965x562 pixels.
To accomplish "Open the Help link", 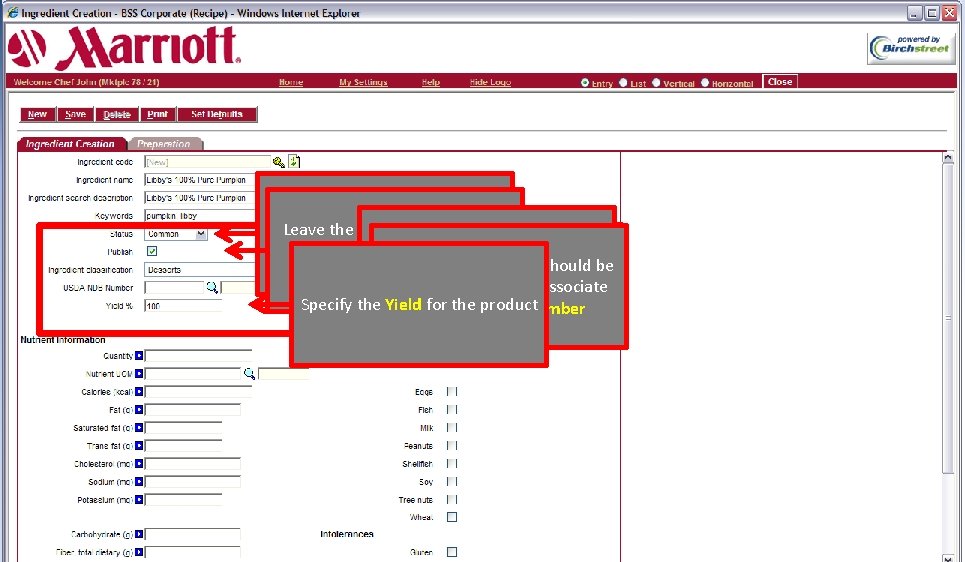I will click(430, 82).
